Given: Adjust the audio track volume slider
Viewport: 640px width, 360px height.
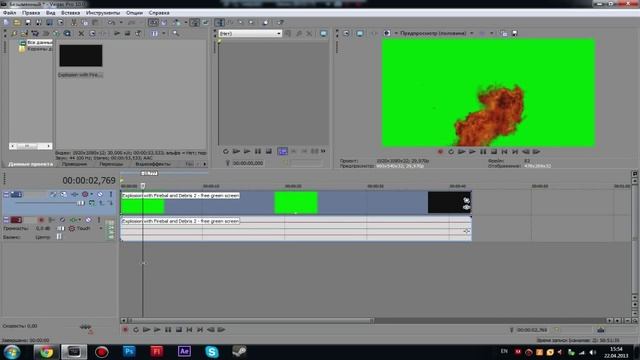Looking at the screenshot, I should [x=60, y=229].
